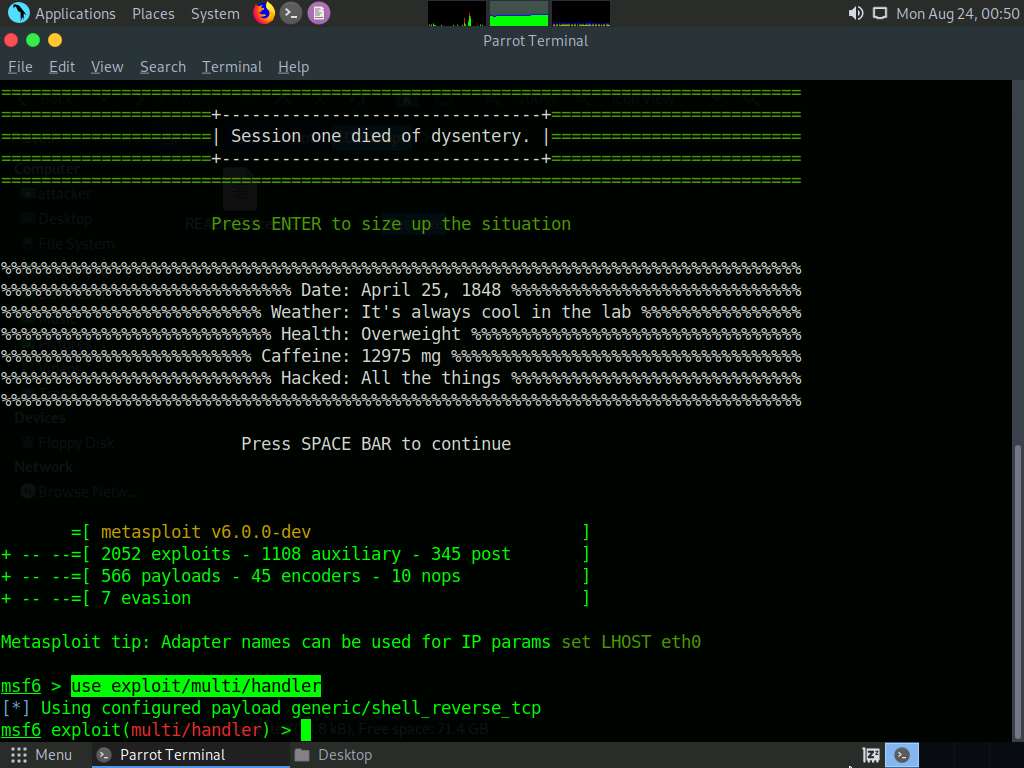
Task: Open the System menu in top panel
Action: tap(215, 13)
